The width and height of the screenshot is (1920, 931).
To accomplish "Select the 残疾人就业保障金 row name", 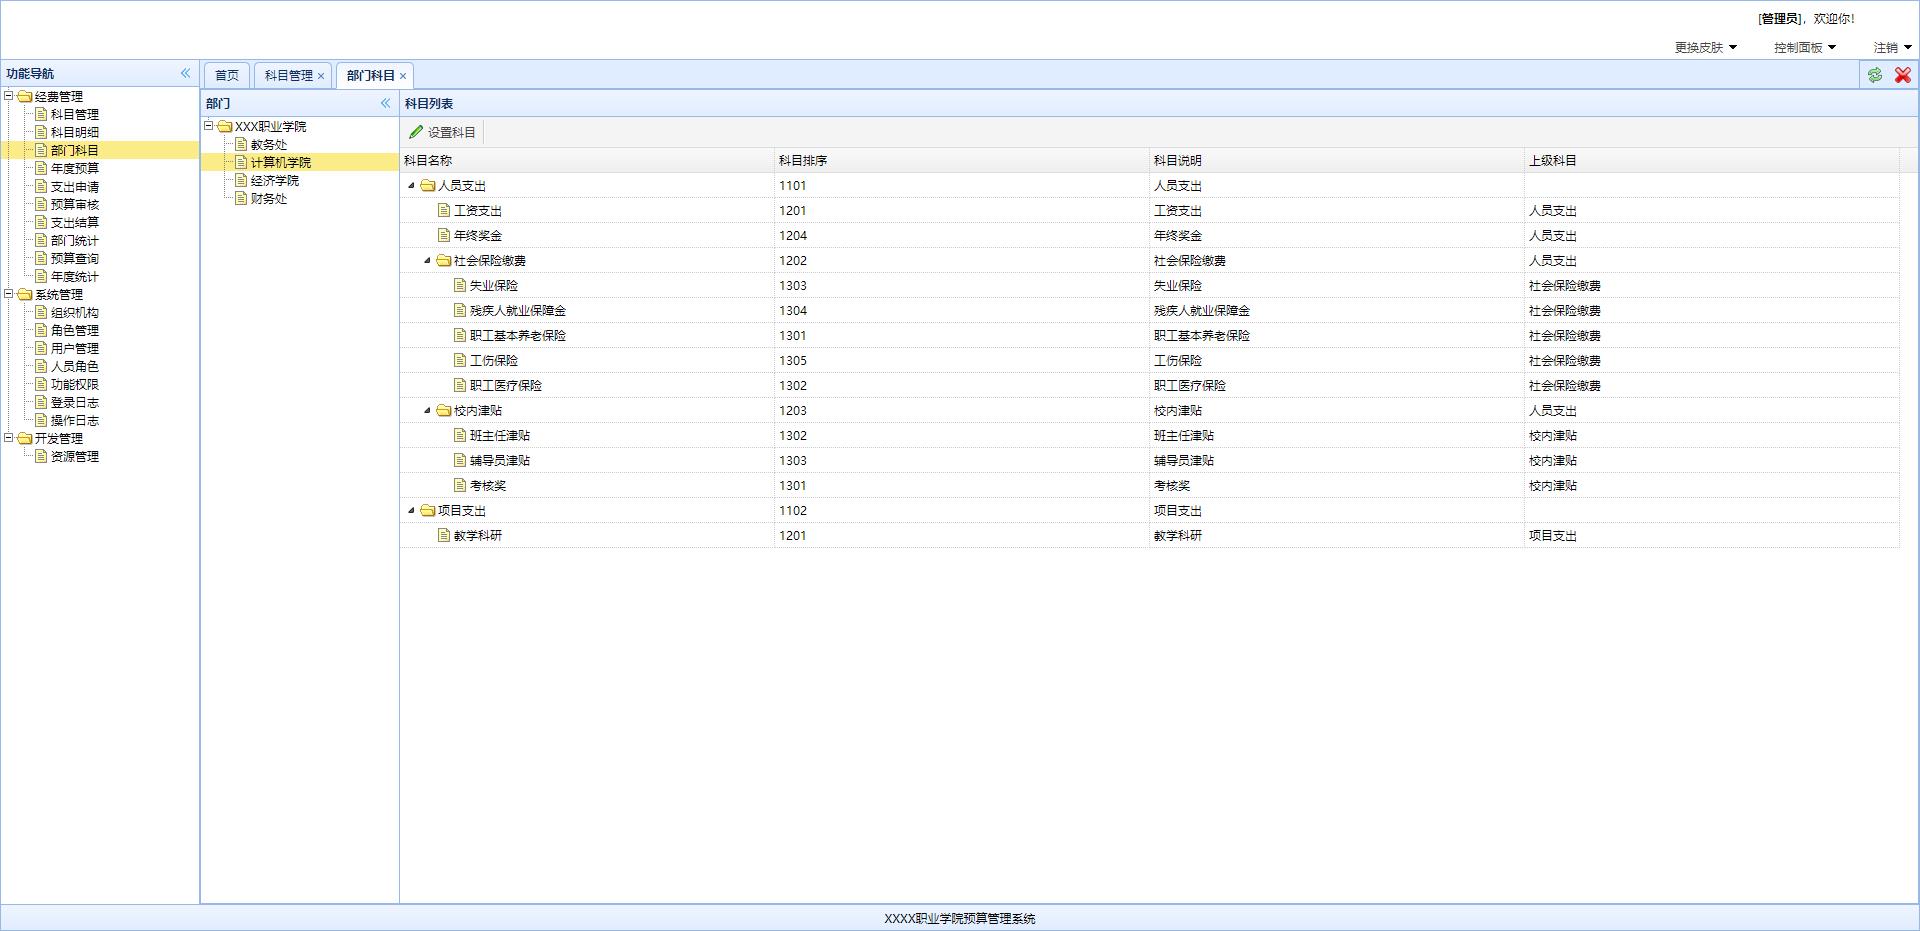I will click(x=518, y=311).
